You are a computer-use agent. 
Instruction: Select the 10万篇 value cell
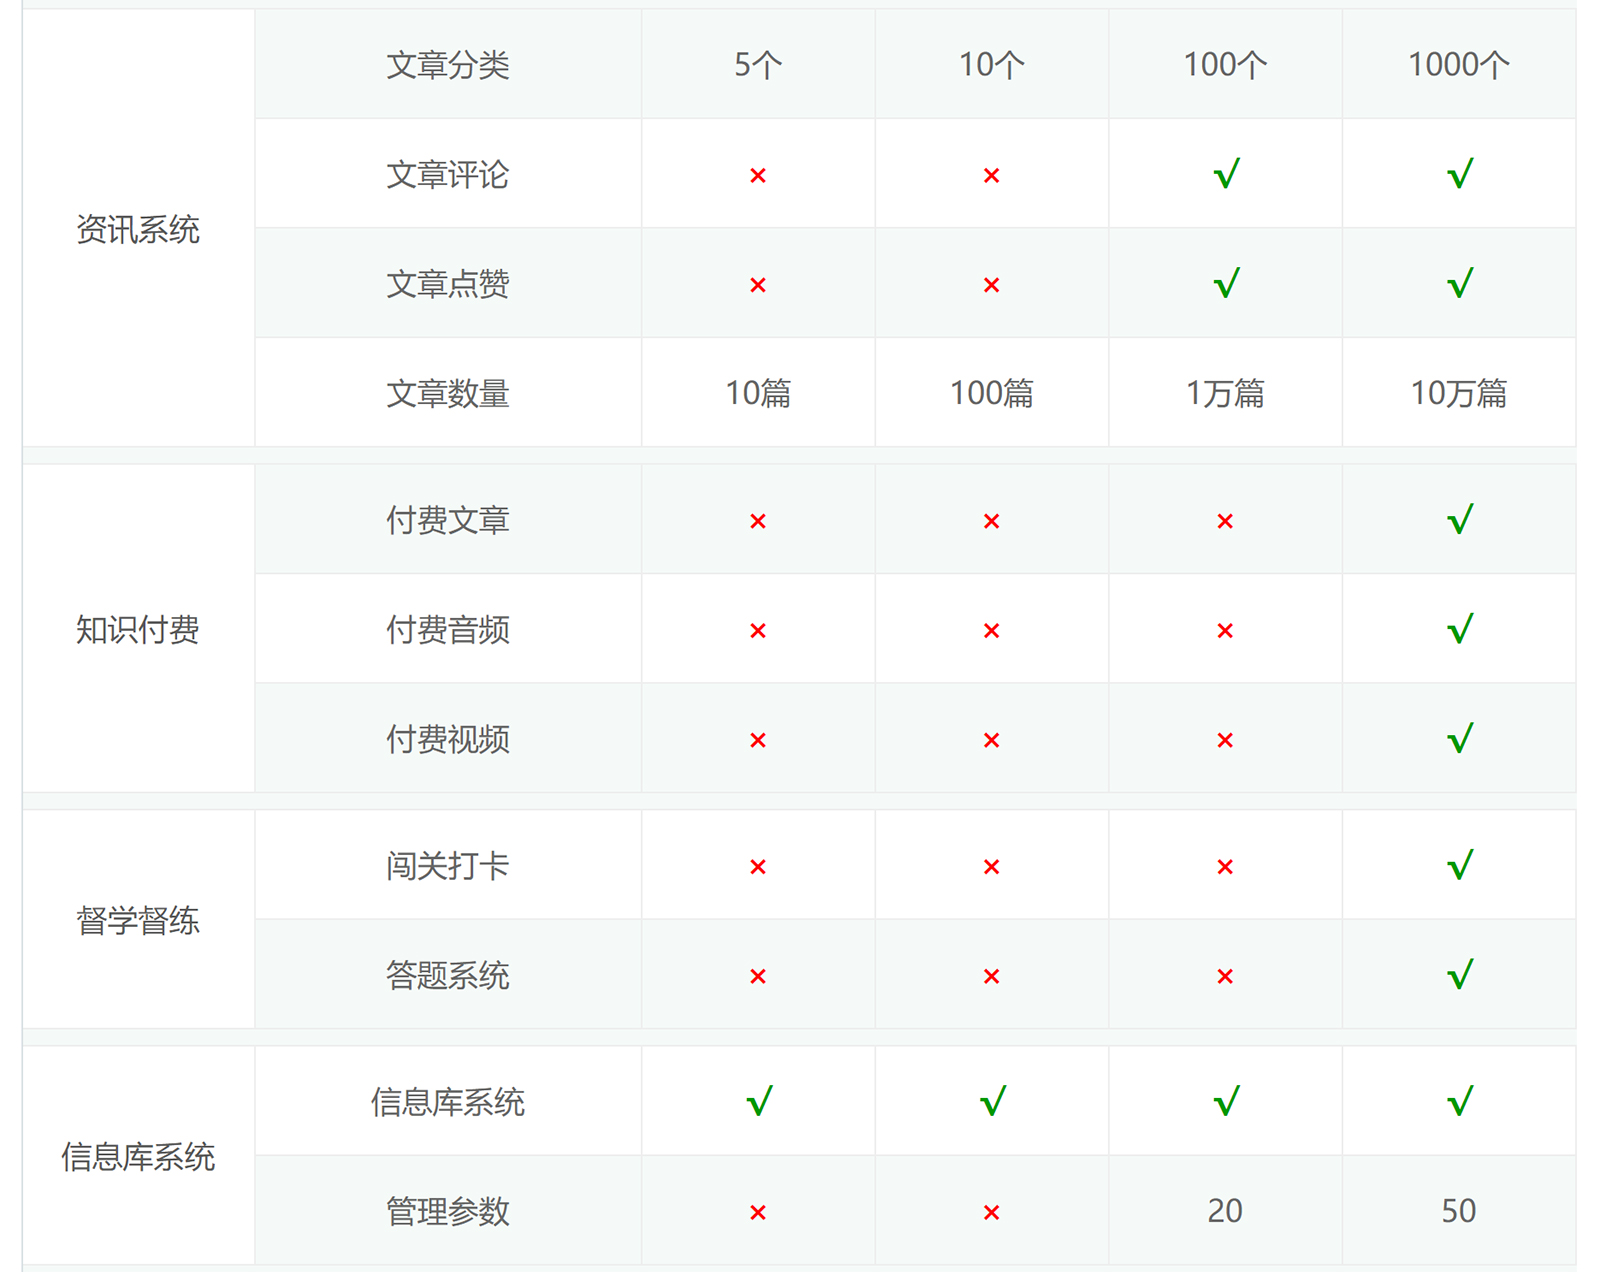coord(1459,393)
